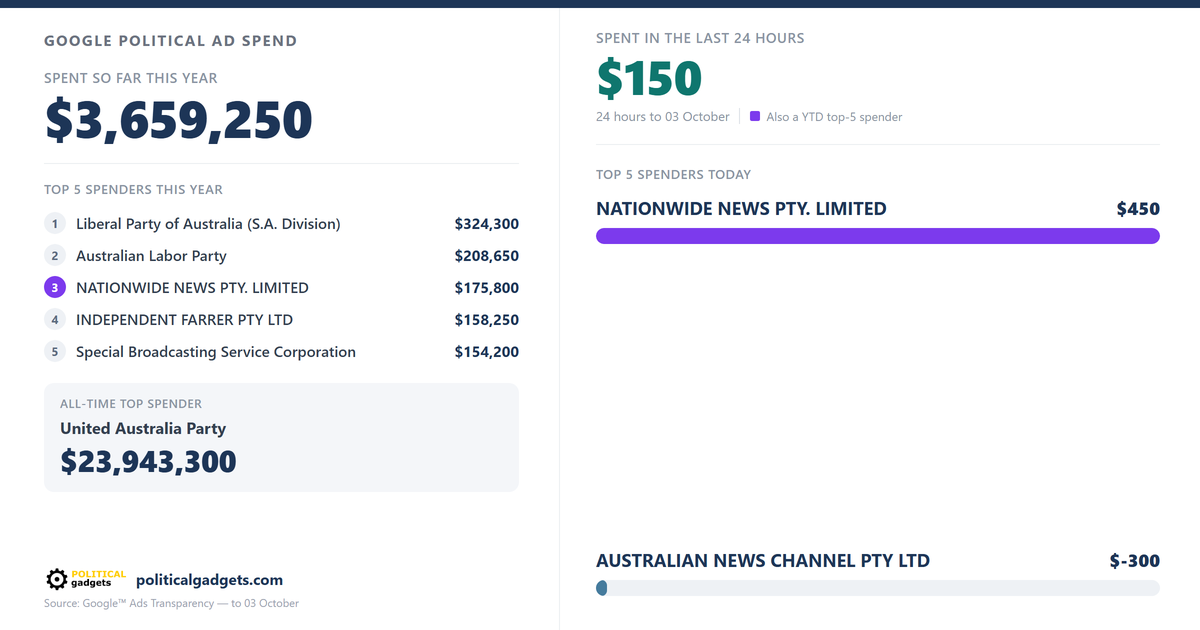Click the $175,800 amount
Image resolution: width=1200 pixels, height=630 pixels.
tap(487, 288)
